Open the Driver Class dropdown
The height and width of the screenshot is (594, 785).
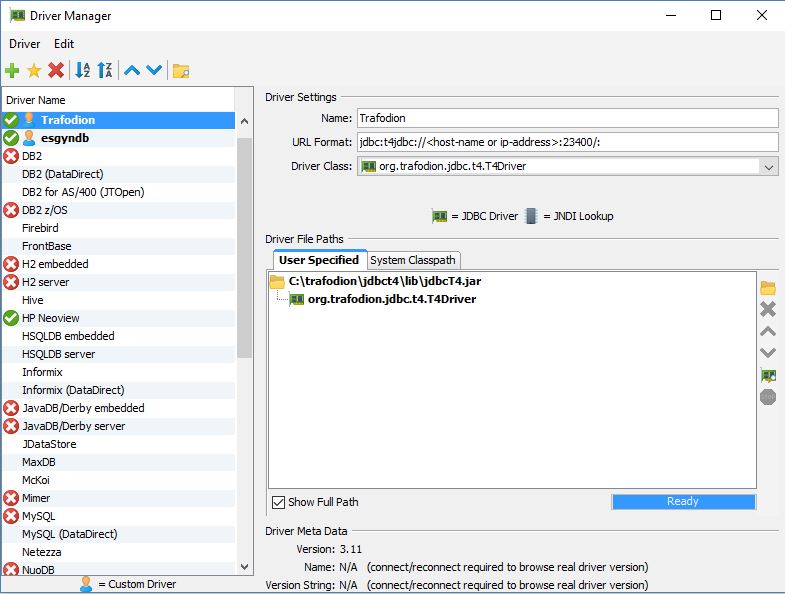pos(768,167)
